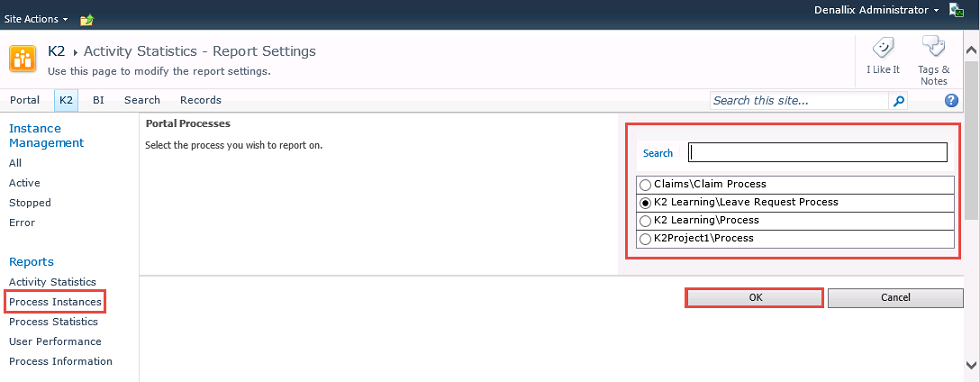Show Error instances in sidebar
Viewport: 980px width, 382px height.
pos(22,223)
